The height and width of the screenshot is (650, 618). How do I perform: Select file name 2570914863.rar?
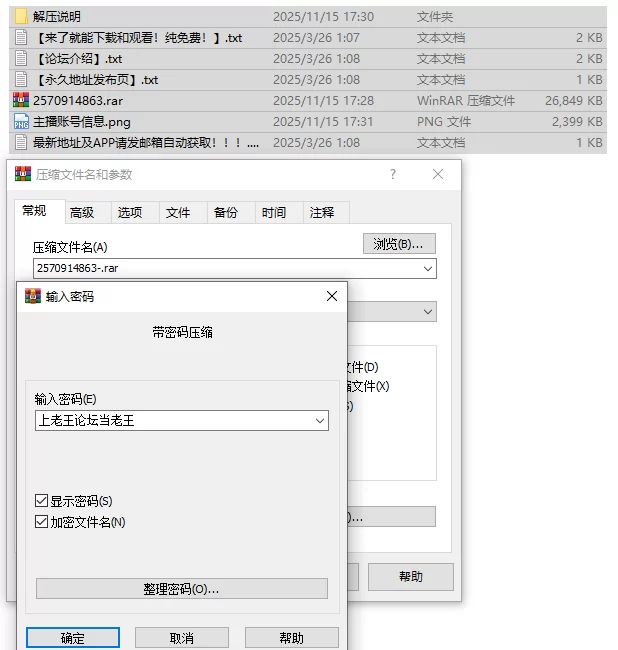click(78, 101)
